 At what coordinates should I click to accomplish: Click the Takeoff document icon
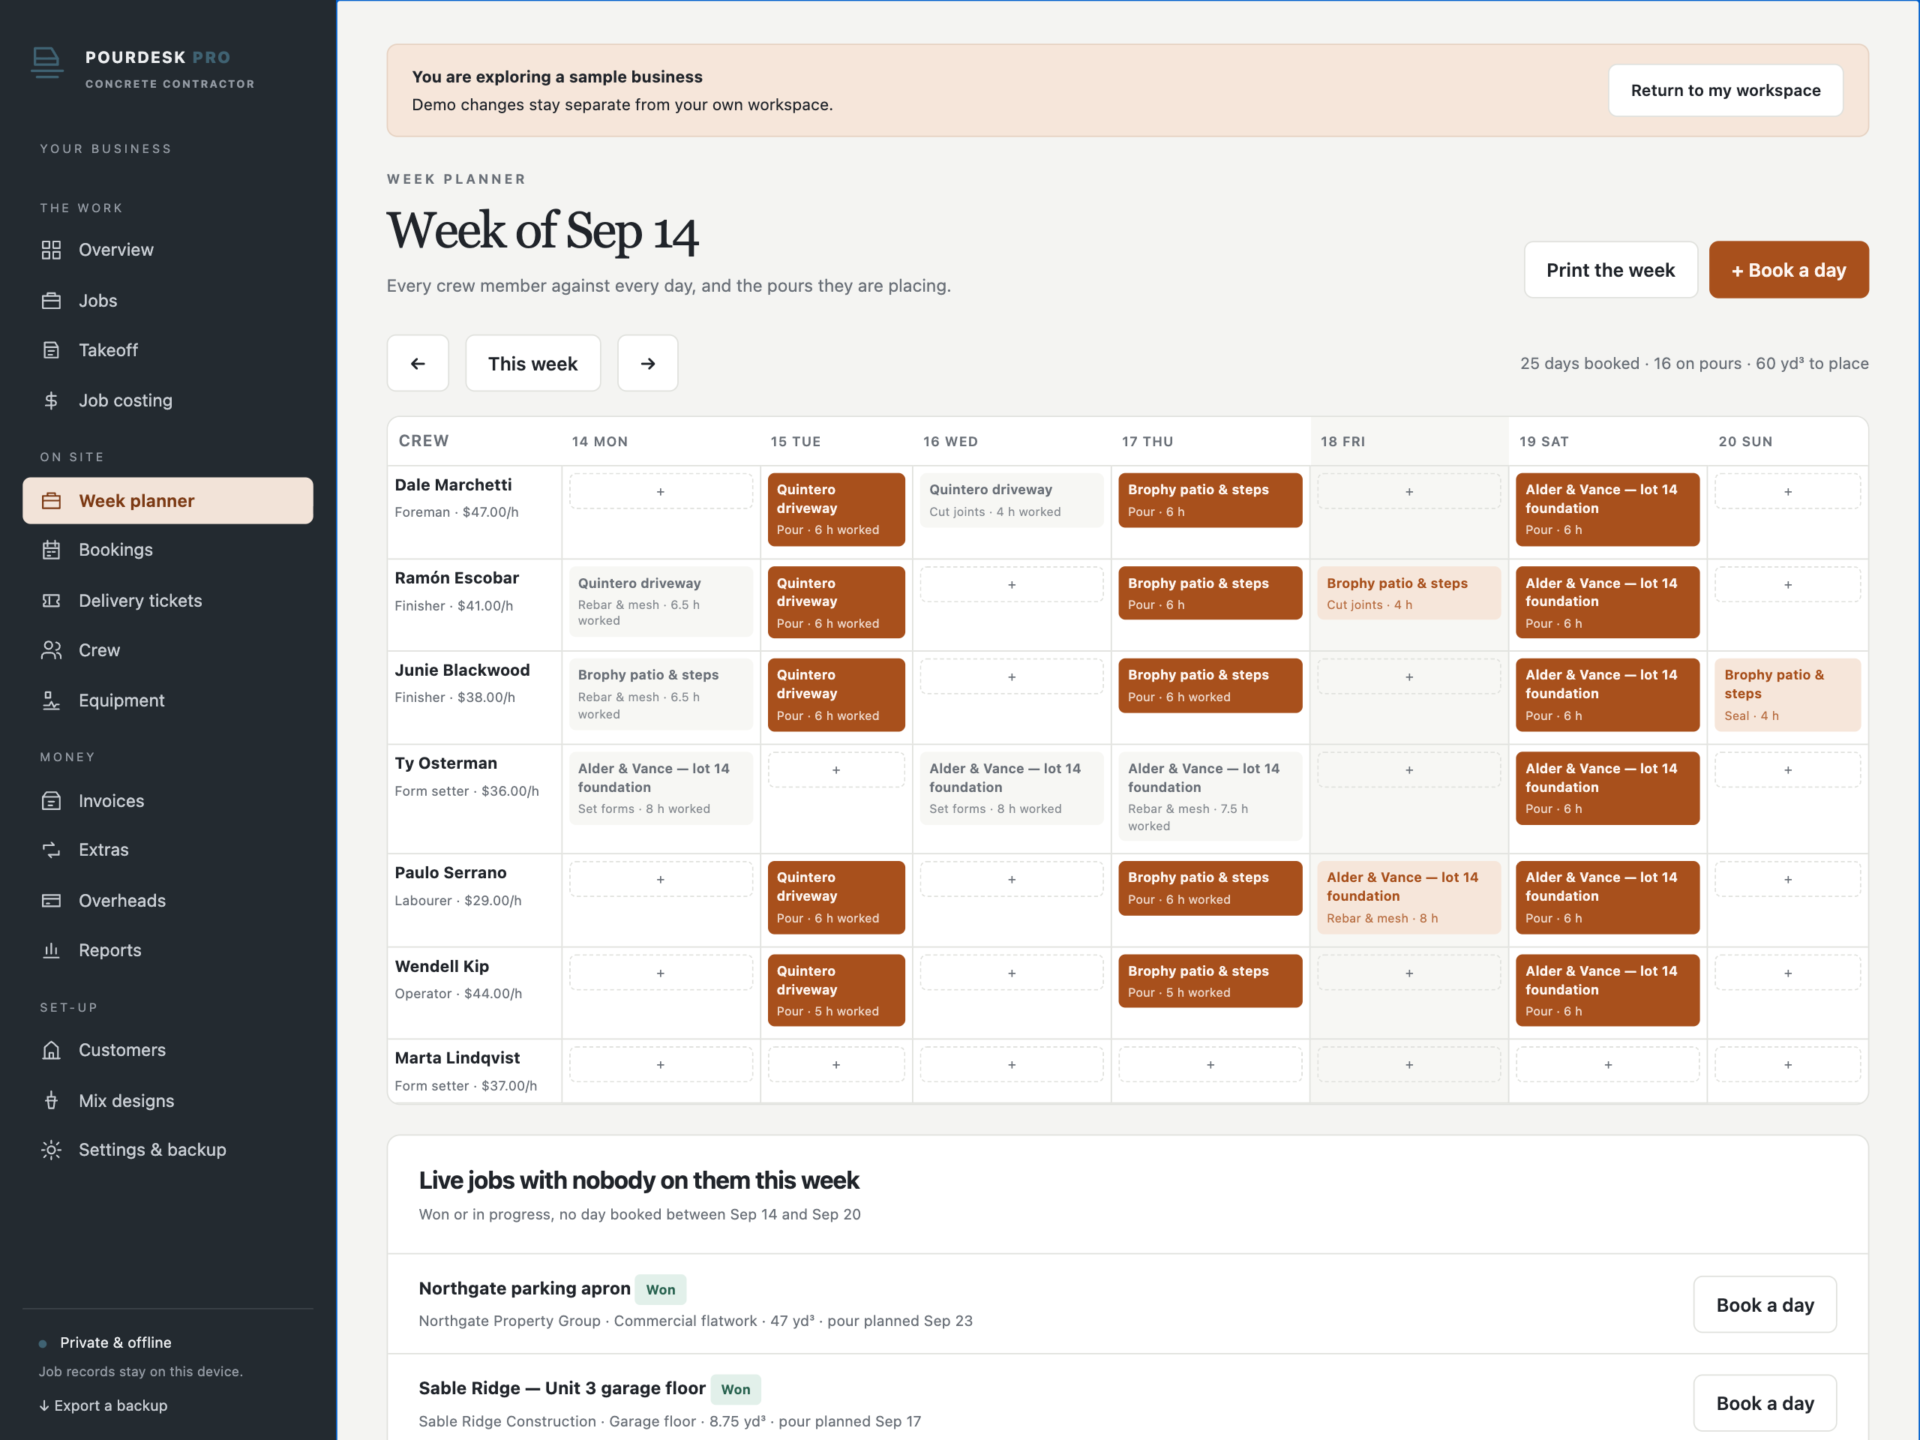[51, 350]
